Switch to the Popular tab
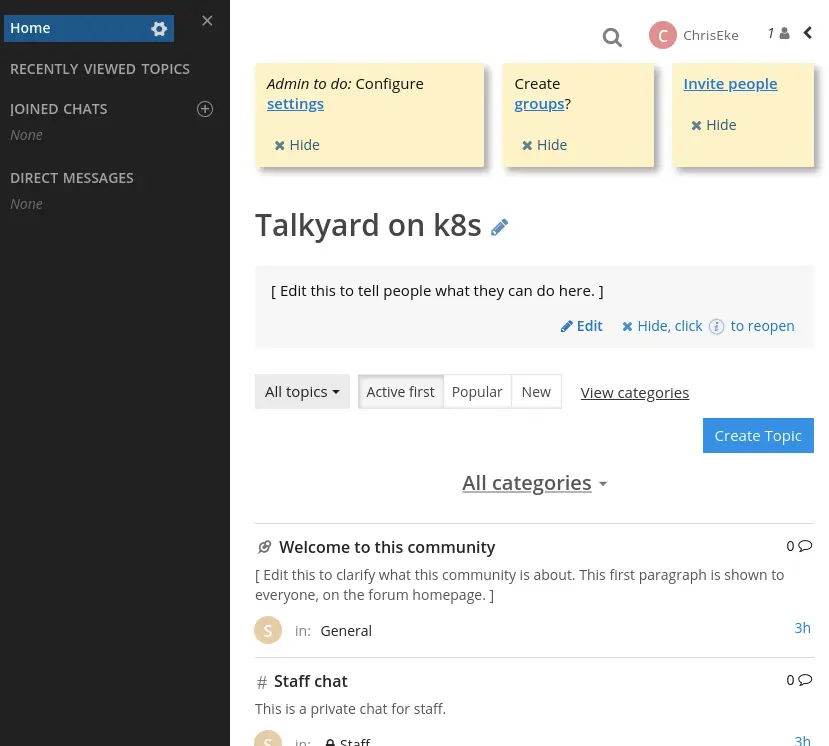 (477, 391)
